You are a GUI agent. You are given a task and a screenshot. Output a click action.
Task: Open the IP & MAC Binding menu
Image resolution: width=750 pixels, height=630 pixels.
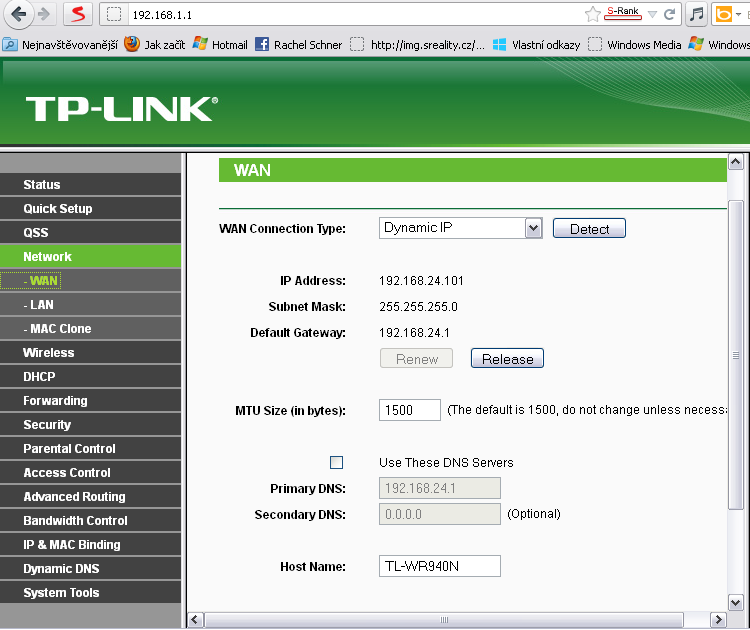coord(90,544)
